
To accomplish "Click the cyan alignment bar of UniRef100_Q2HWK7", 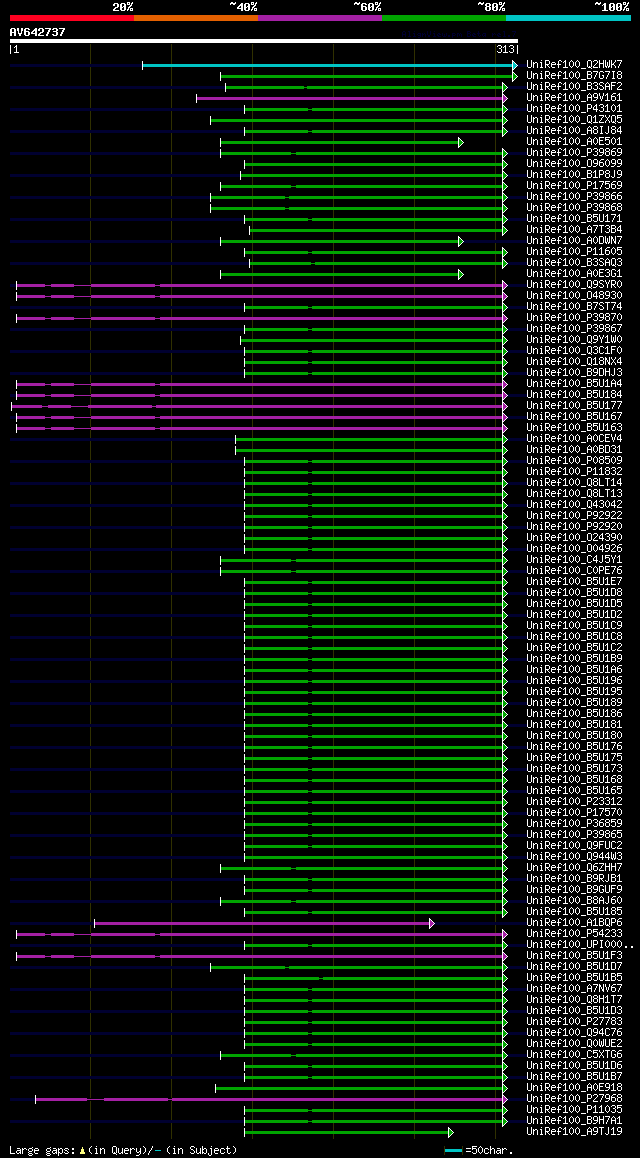I will [x=330, y=65].
